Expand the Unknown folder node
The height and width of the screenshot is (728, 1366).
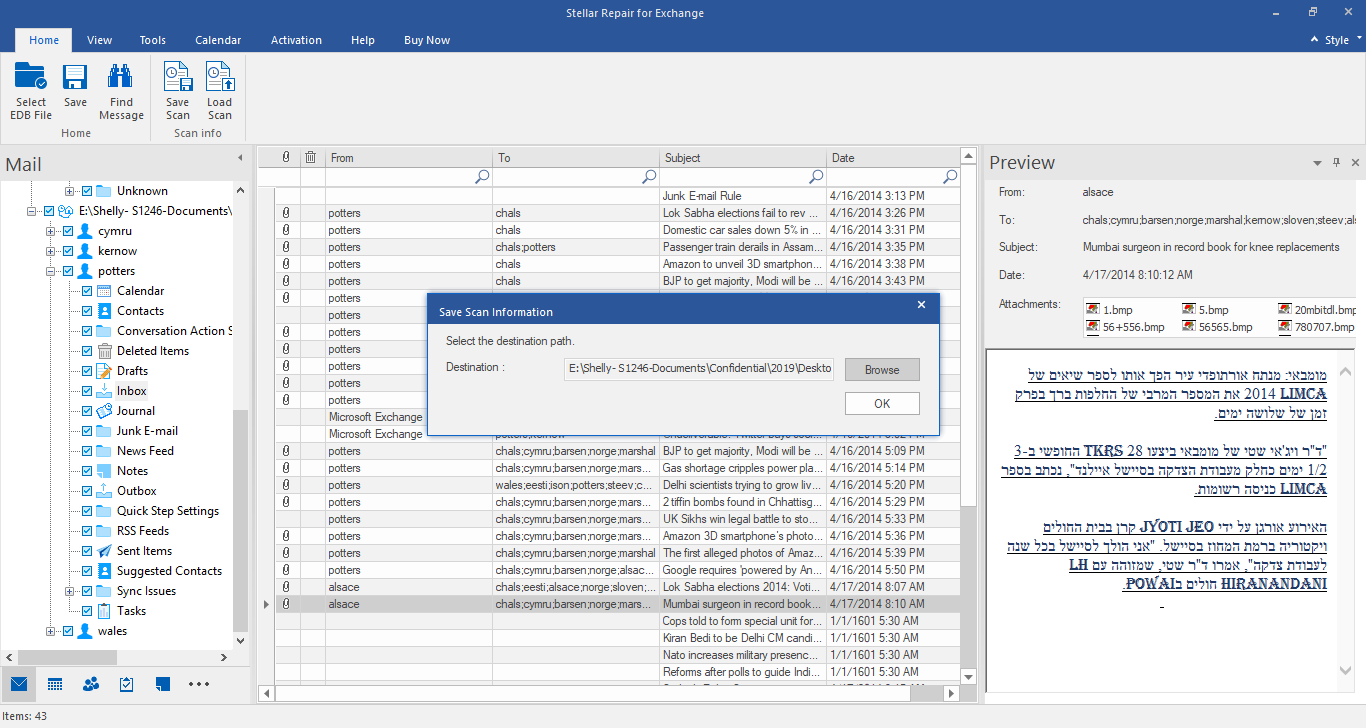point(69,191)
